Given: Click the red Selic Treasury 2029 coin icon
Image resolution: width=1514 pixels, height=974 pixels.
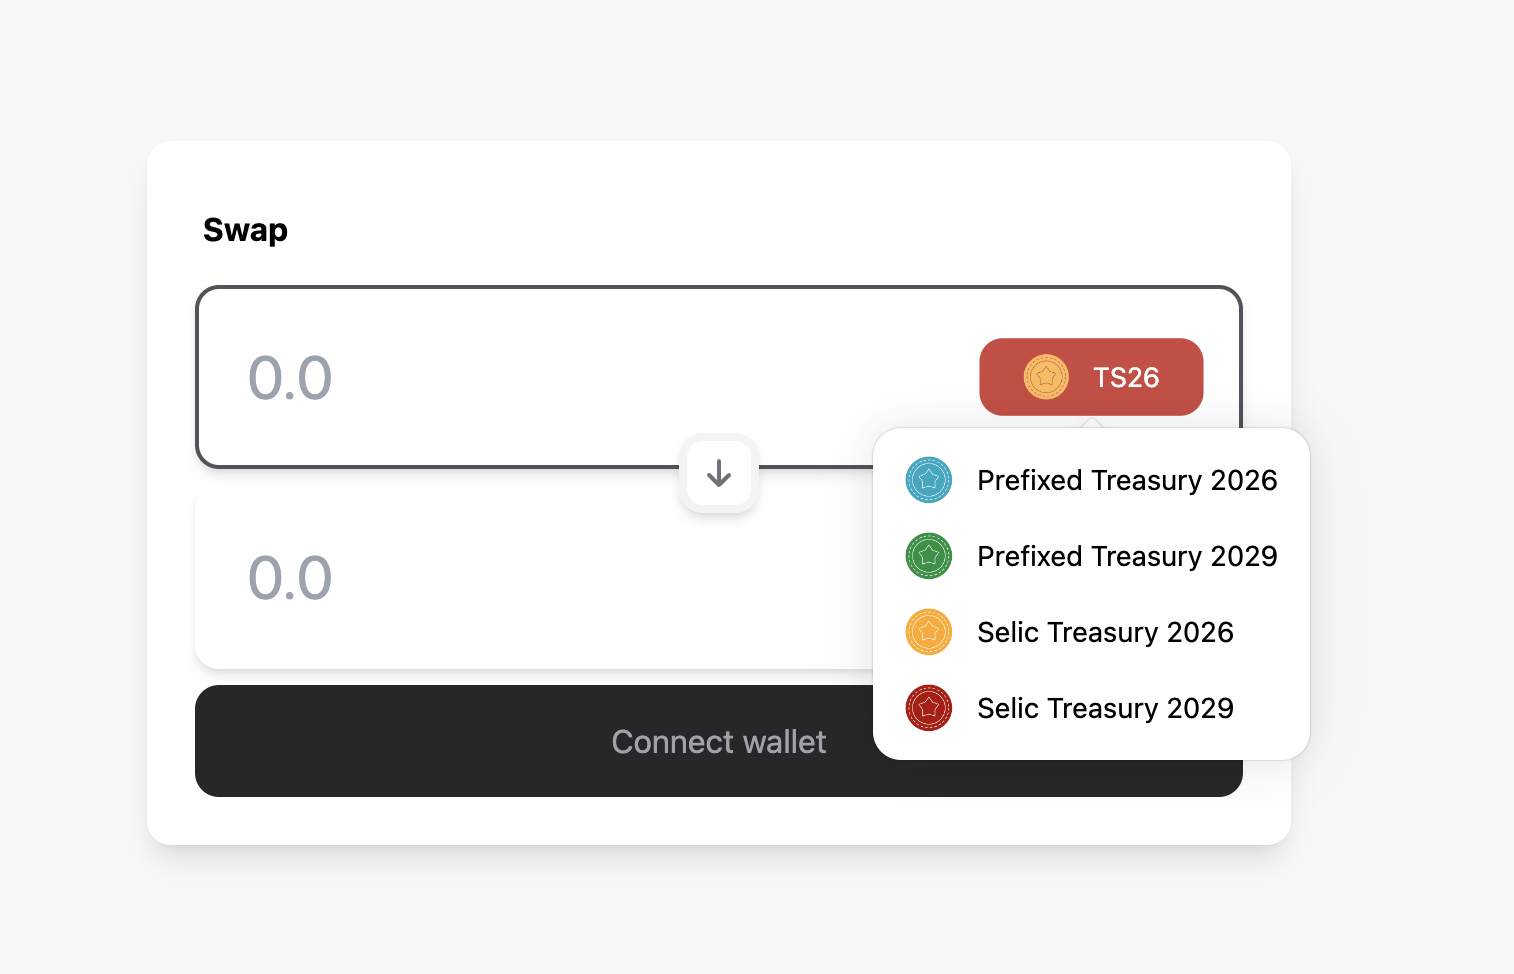Looking at the screenshot, I should click(928, 708).
